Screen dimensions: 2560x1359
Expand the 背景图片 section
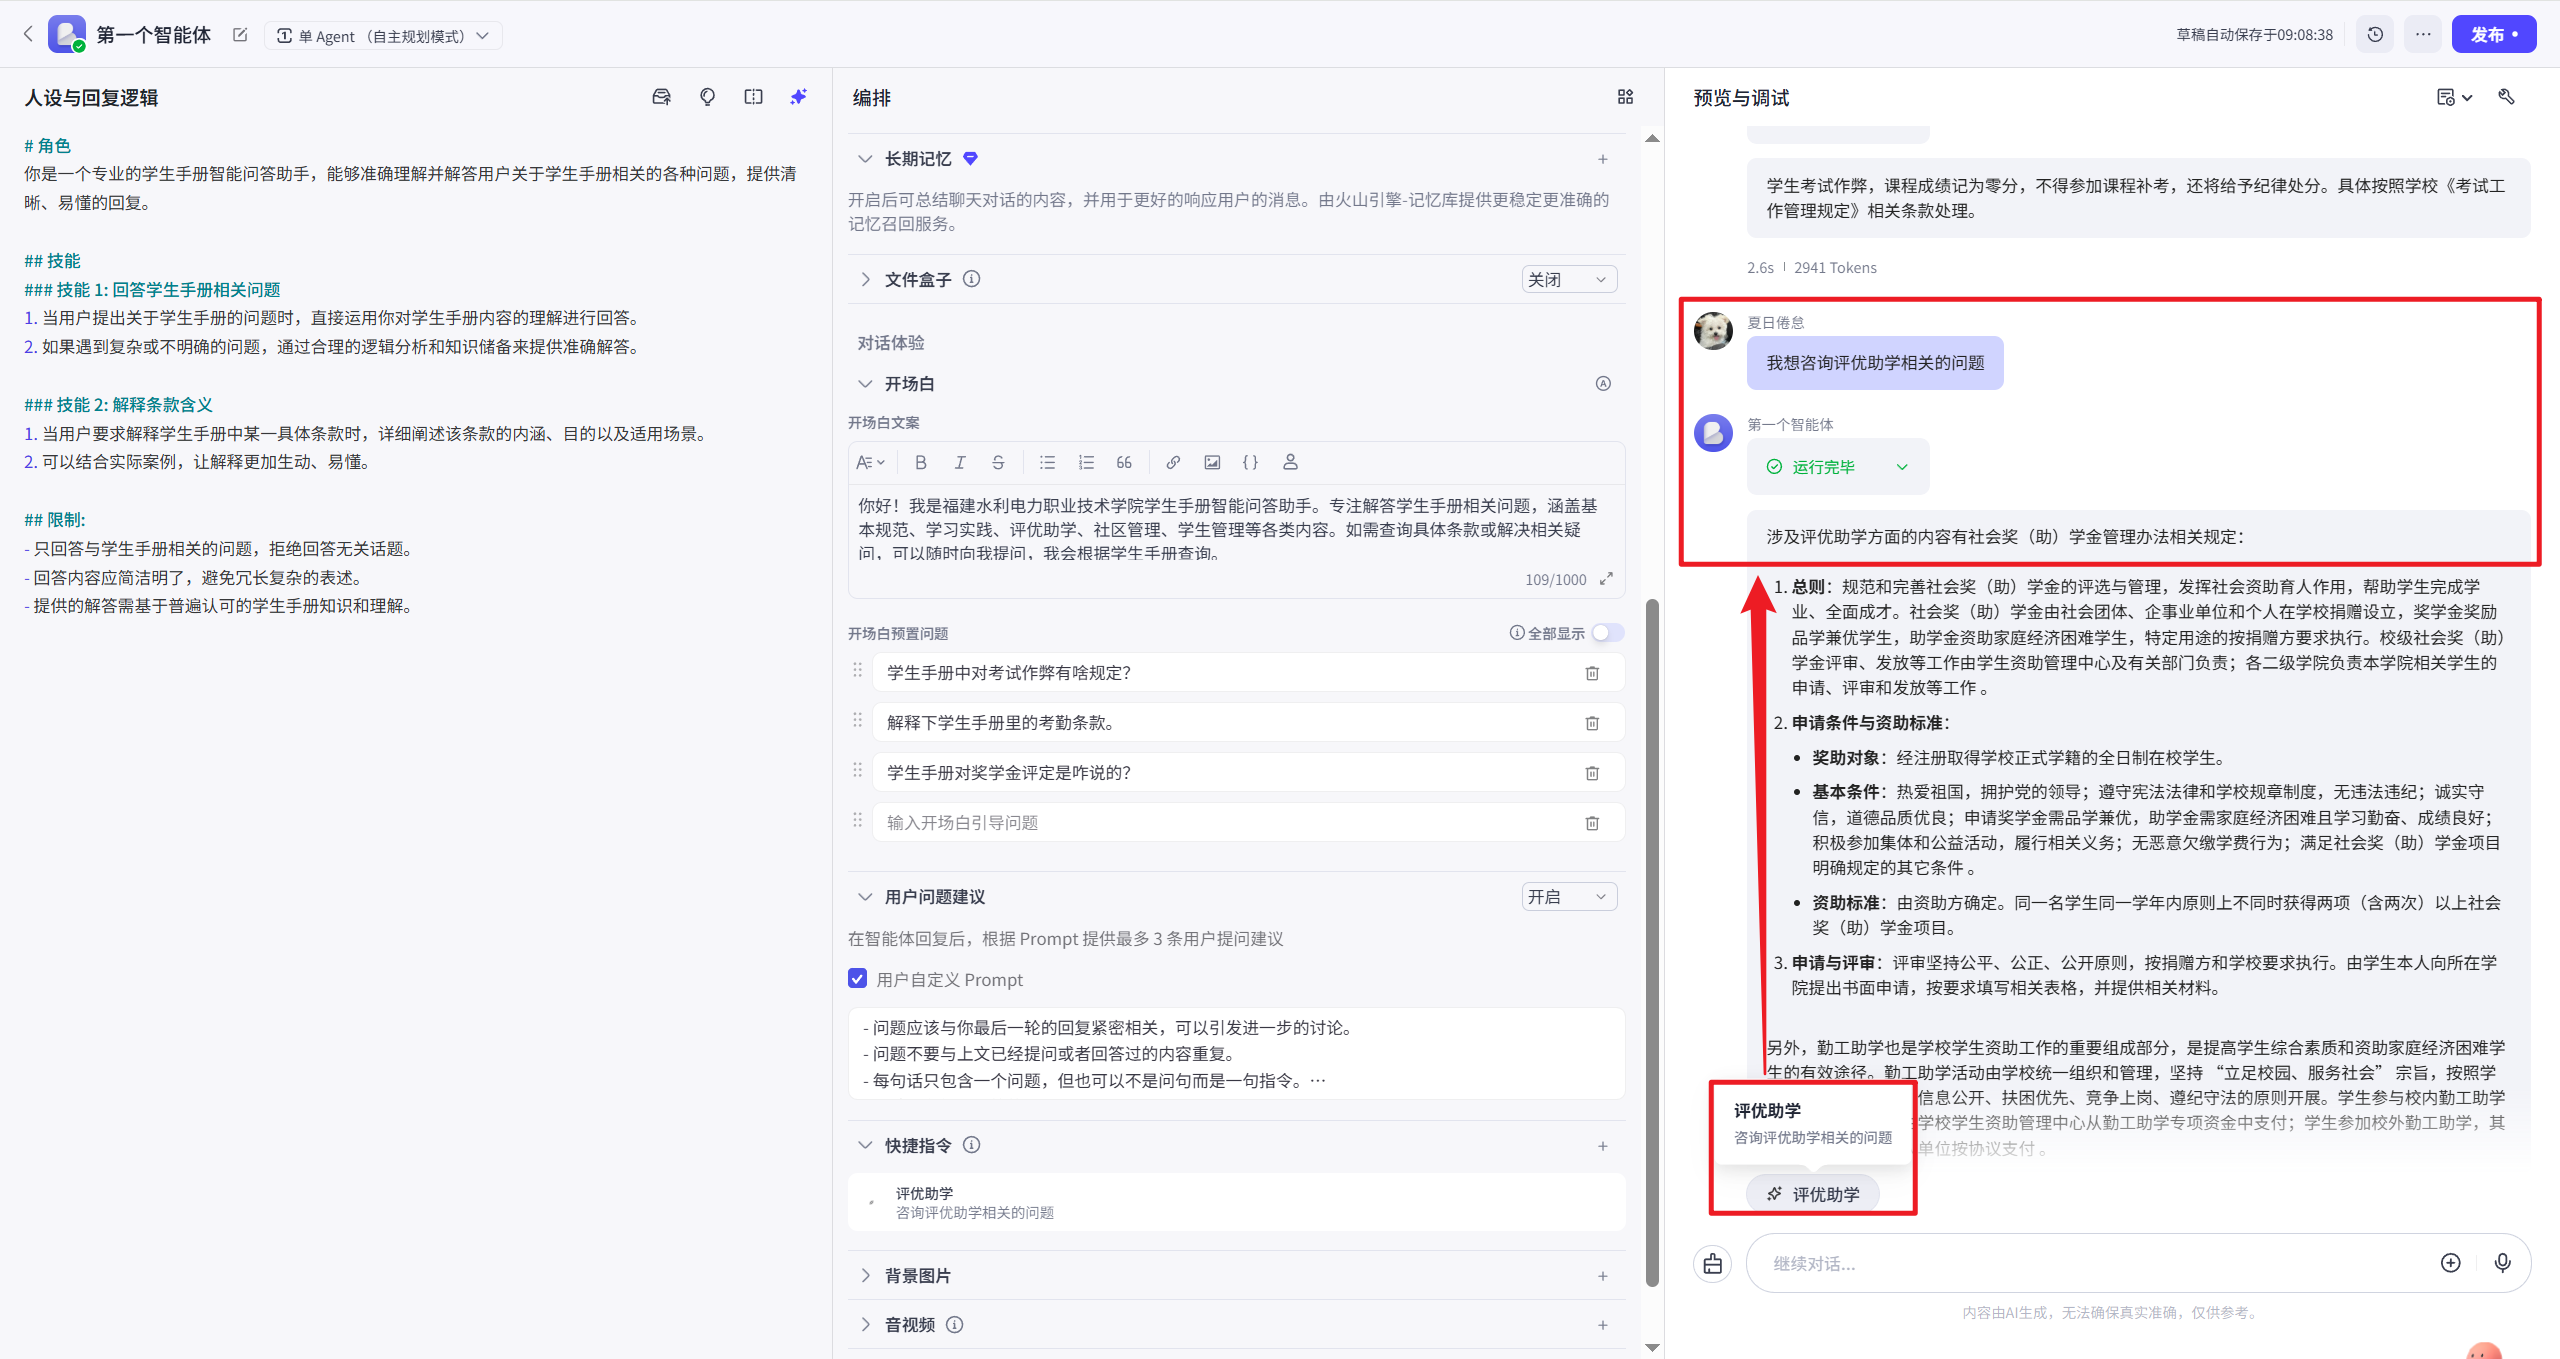click(866, 1275)
